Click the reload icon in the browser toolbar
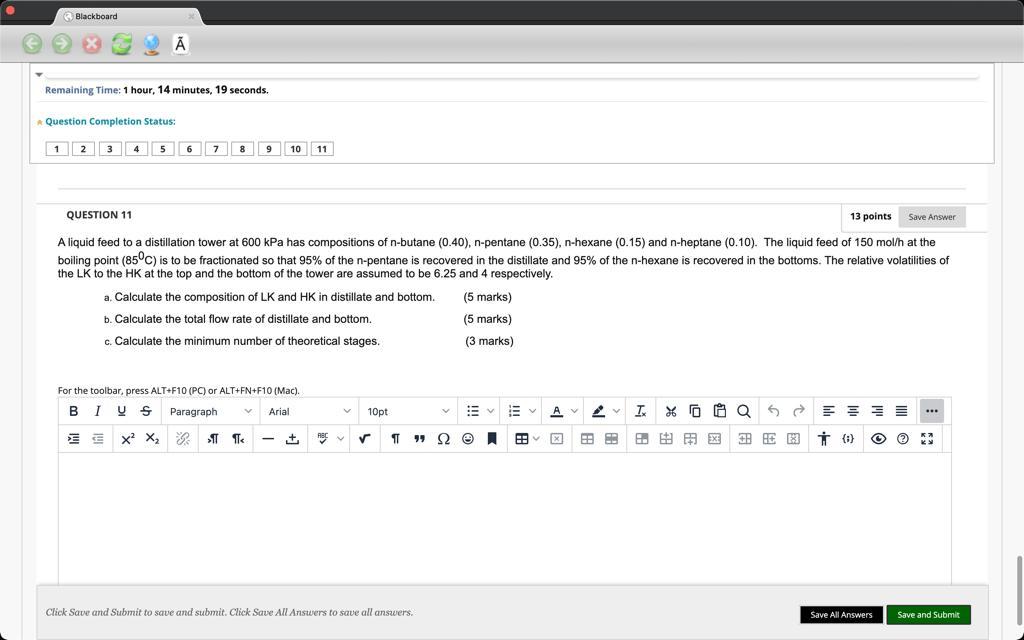The height and width of the screenshot is (640, 1024). (x=121, y=43)
